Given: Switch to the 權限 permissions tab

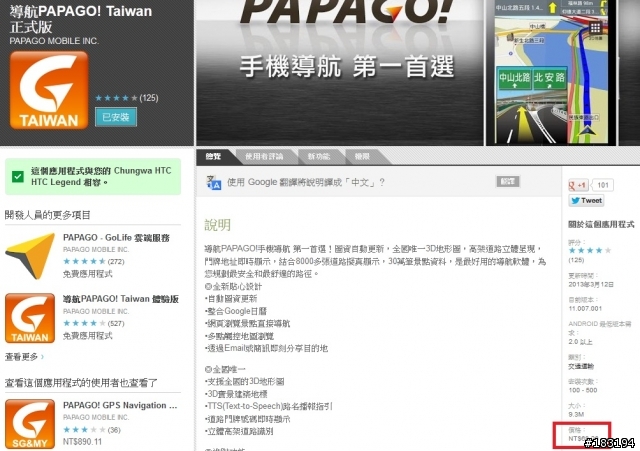Looking at the screenshot, I should (362, 156).
